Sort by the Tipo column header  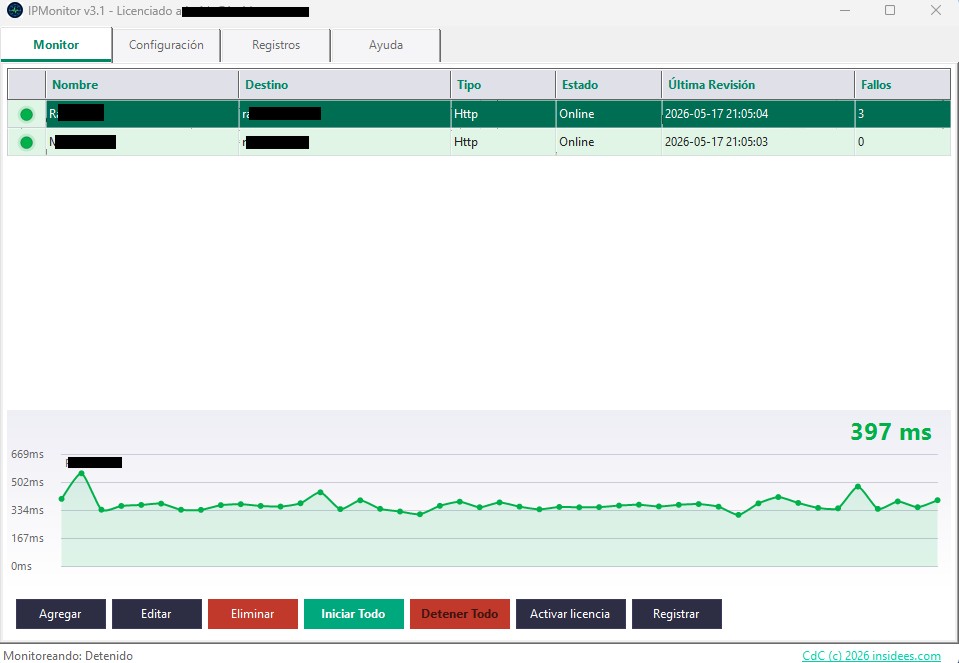(x=503, y=84)
